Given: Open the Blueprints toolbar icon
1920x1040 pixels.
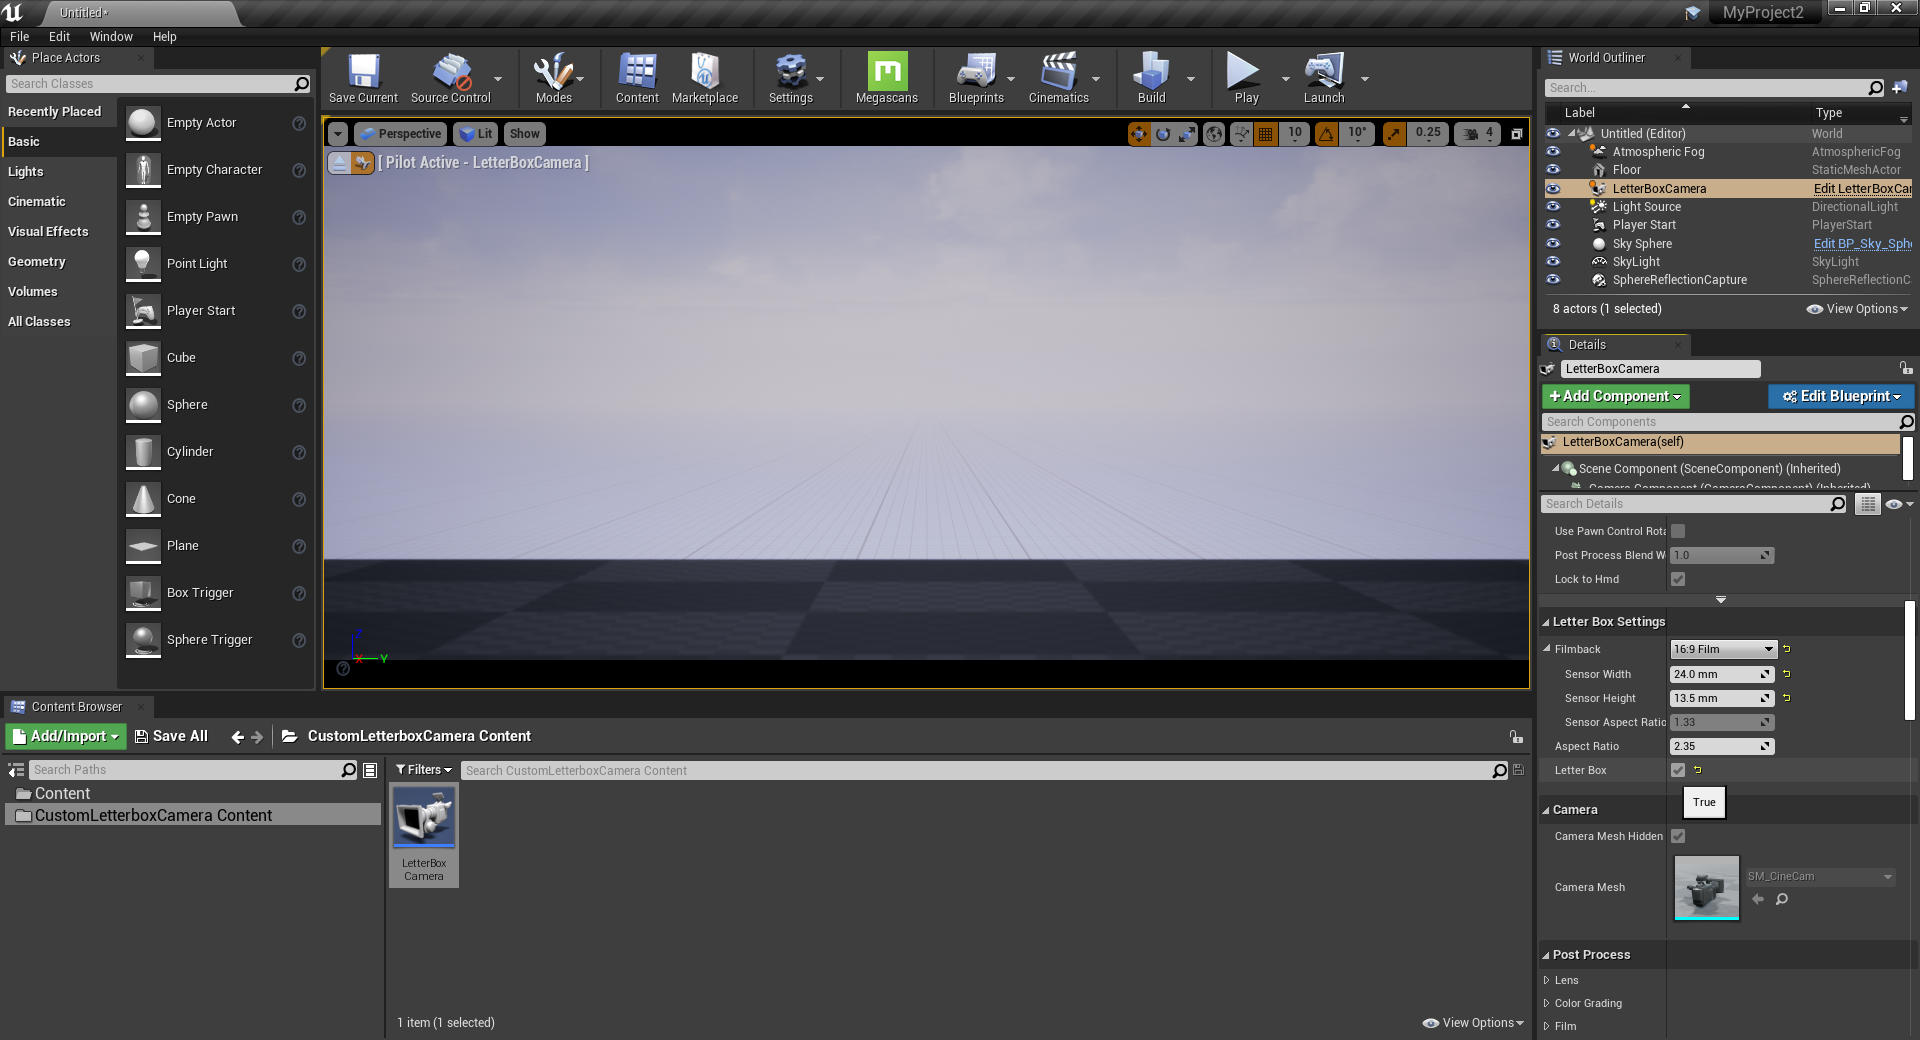Looking at the screenshot, I should 976,78.
